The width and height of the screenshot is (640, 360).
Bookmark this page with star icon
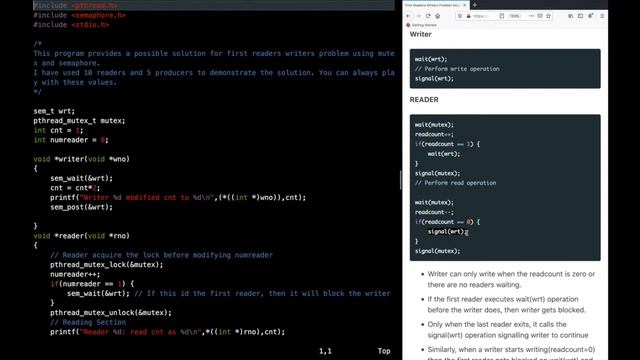point(549,16)
